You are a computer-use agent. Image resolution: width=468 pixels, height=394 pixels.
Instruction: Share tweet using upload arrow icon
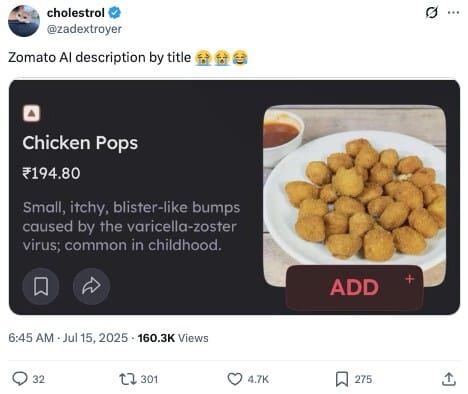tap(449, 379)
